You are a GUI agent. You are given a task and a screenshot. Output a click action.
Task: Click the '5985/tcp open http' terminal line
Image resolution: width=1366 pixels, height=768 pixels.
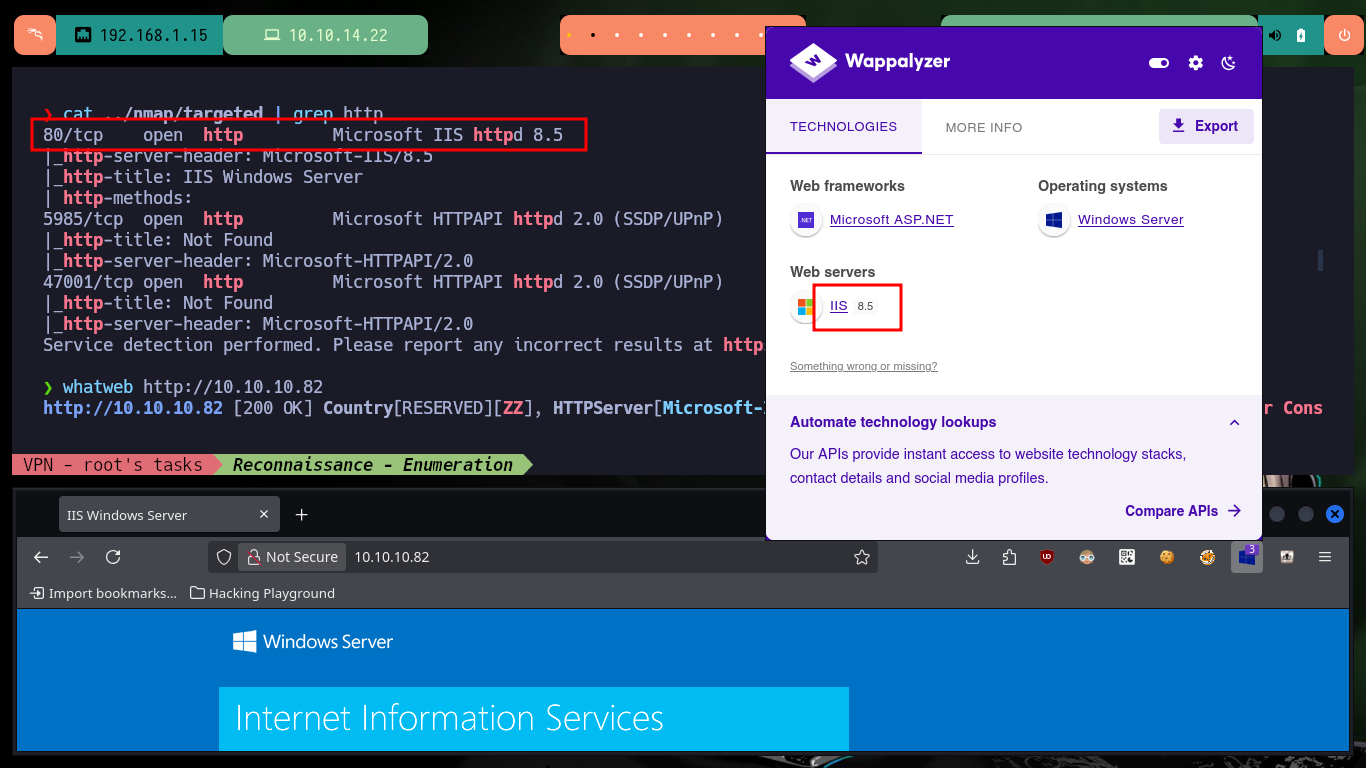[383, 219]
